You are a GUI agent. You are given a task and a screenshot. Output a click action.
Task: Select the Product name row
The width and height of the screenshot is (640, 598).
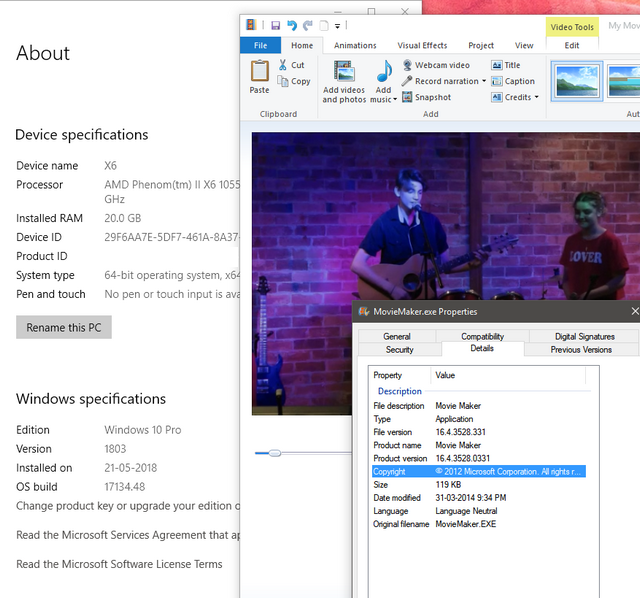click(479, 445)
